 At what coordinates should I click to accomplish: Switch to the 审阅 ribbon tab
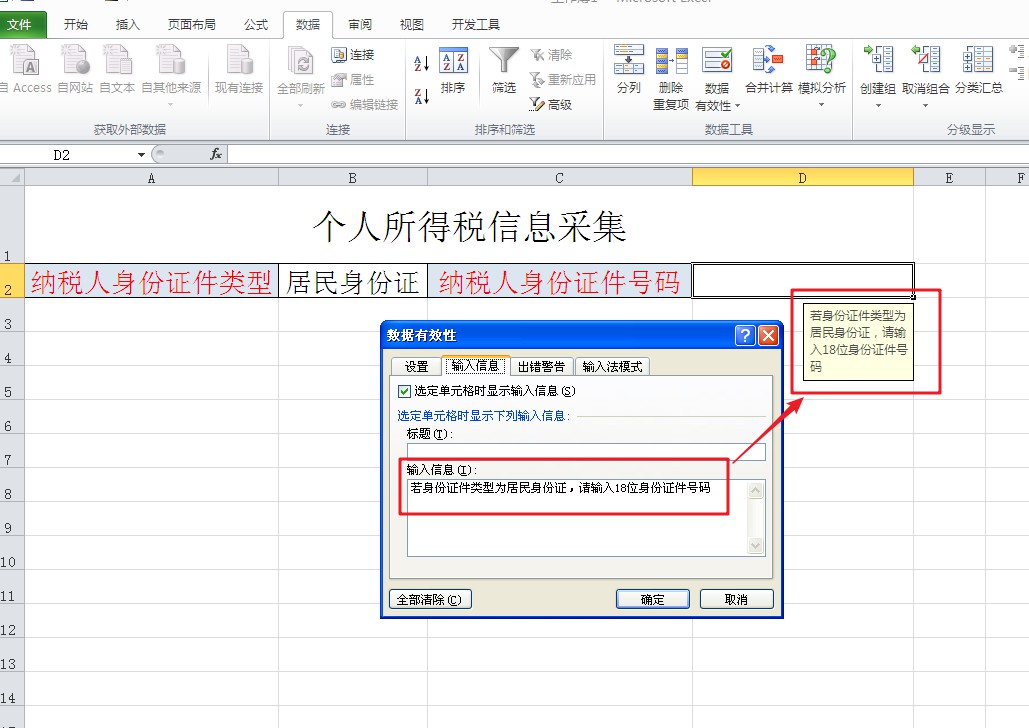360,24
